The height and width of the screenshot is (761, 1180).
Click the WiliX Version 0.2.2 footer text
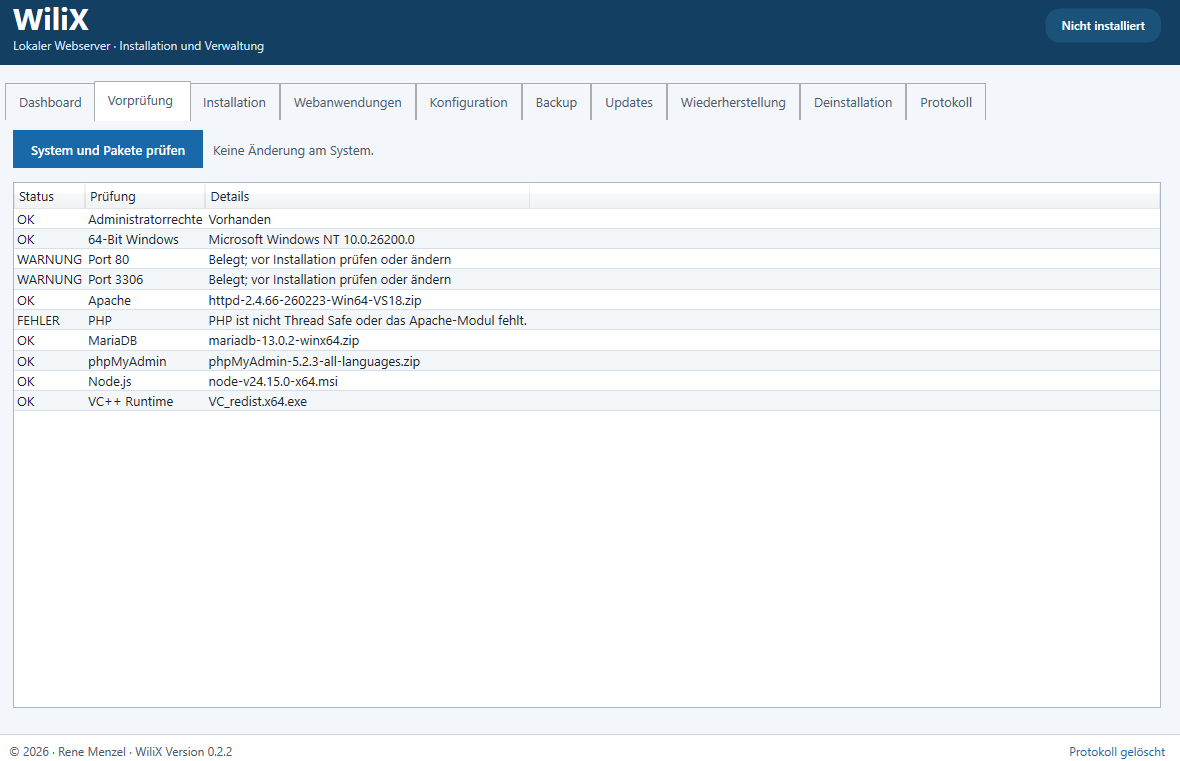184,751
